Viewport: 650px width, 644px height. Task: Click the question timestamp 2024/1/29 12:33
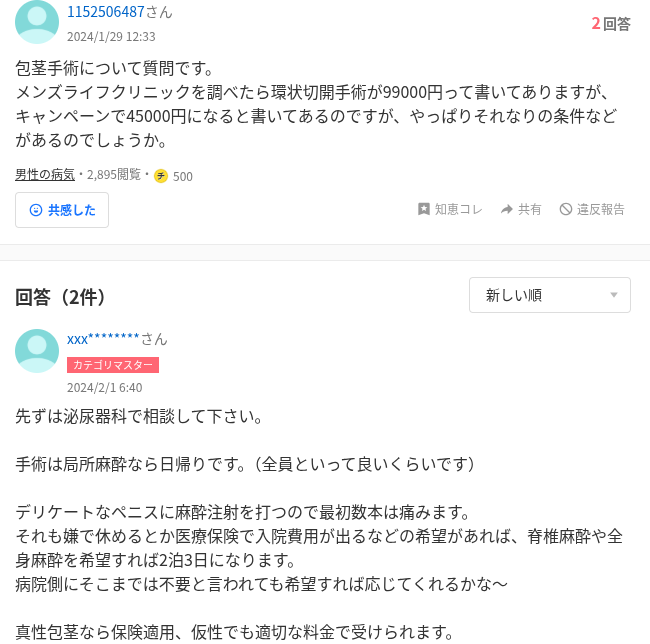pyautogui.click(x=111, y=37)
